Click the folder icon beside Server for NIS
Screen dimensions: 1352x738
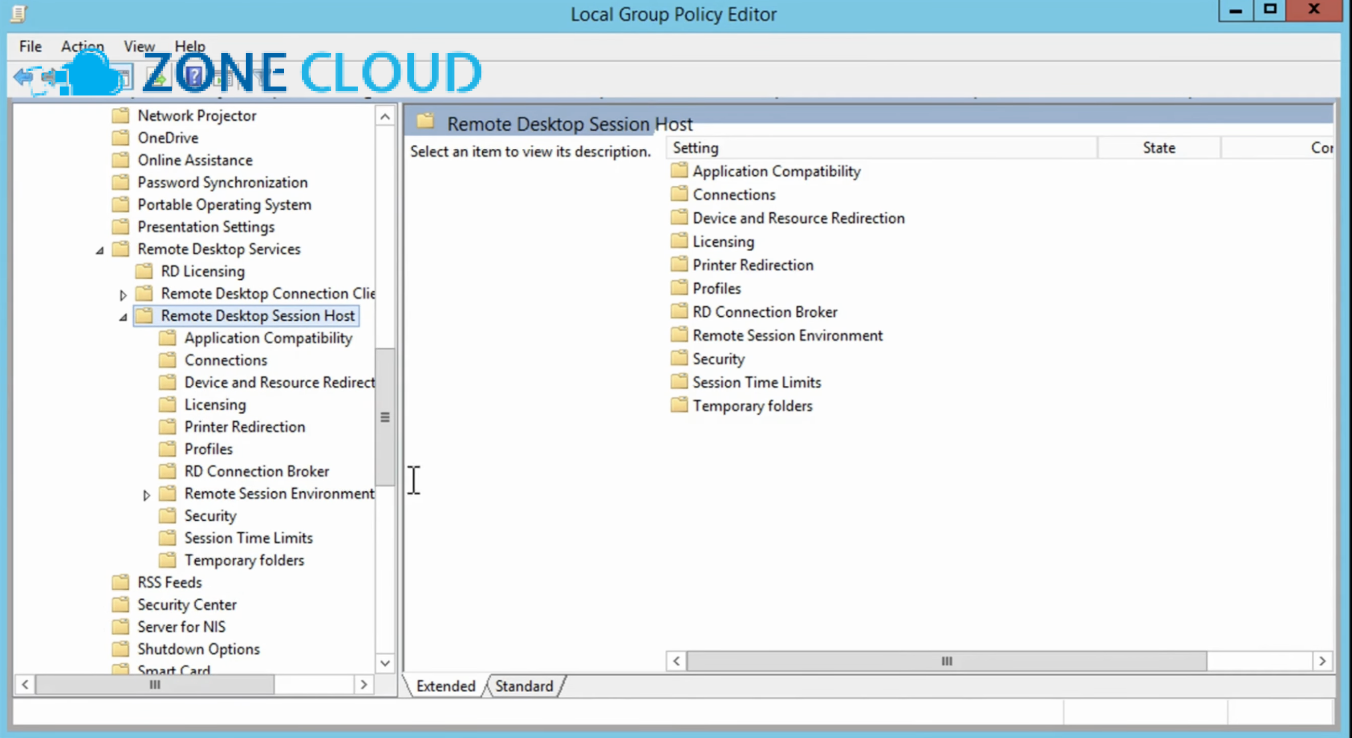click(x=121, y=626)
